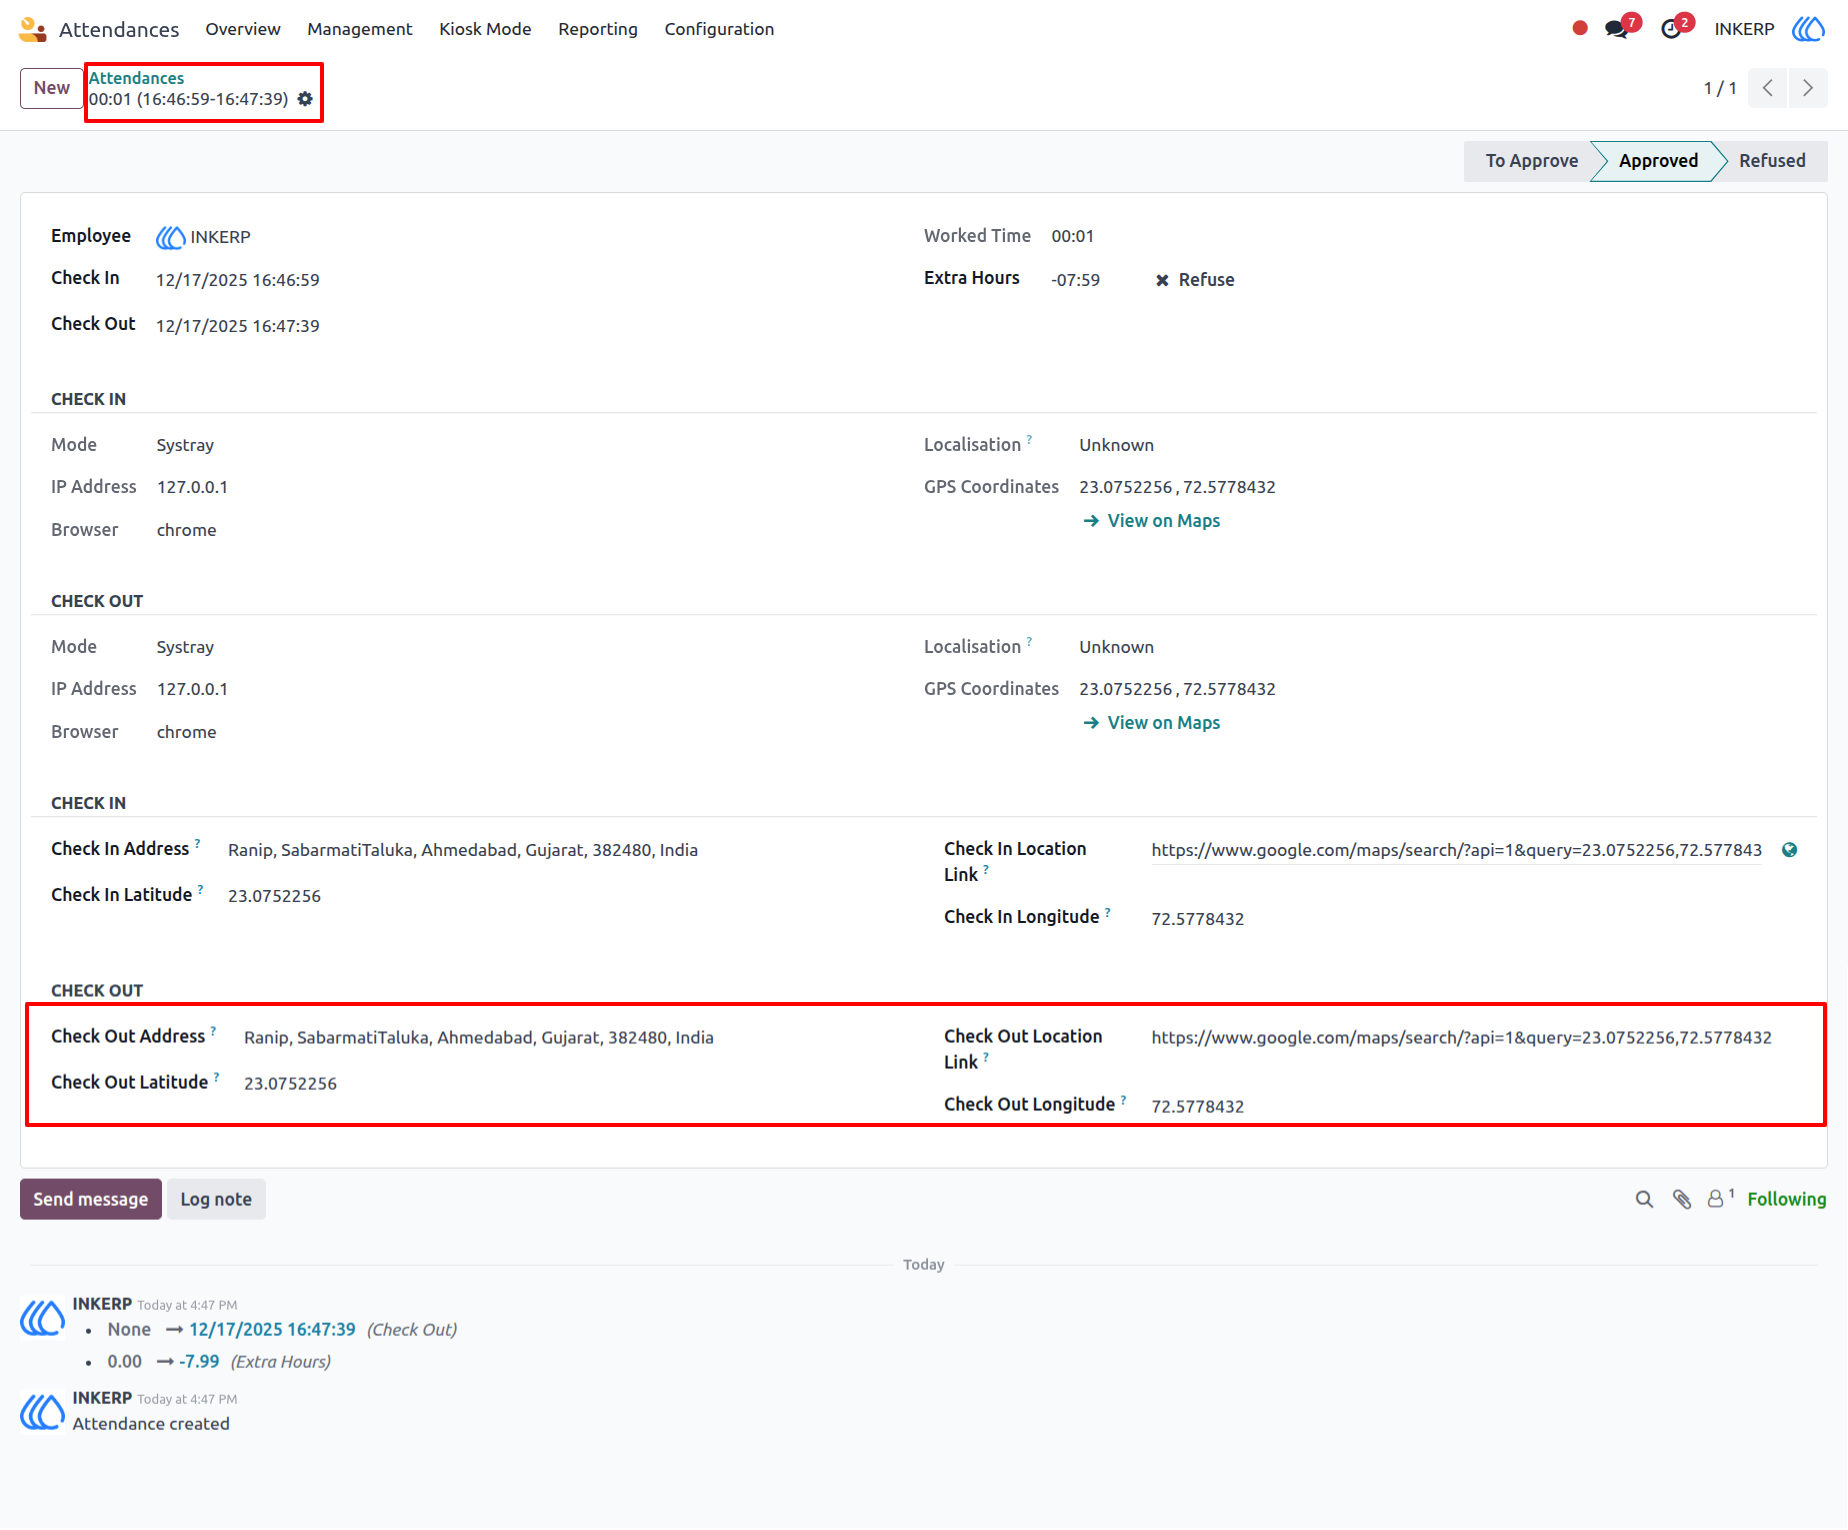Go to next record arrow
Screen dimensions: 1848x1530
pyautogui.click(x=1808, y=88)
